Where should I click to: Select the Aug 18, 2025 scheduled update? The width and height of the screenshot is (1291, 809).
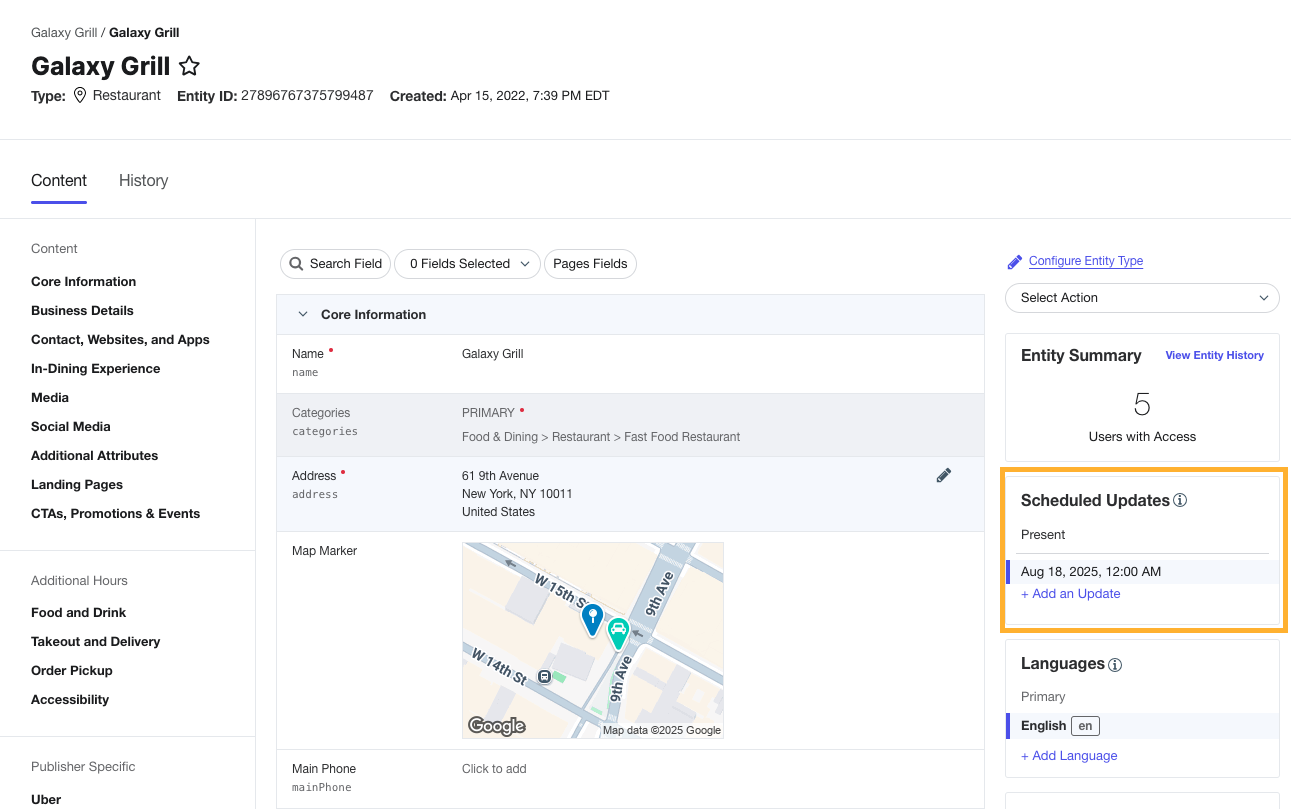[1090, 571]
